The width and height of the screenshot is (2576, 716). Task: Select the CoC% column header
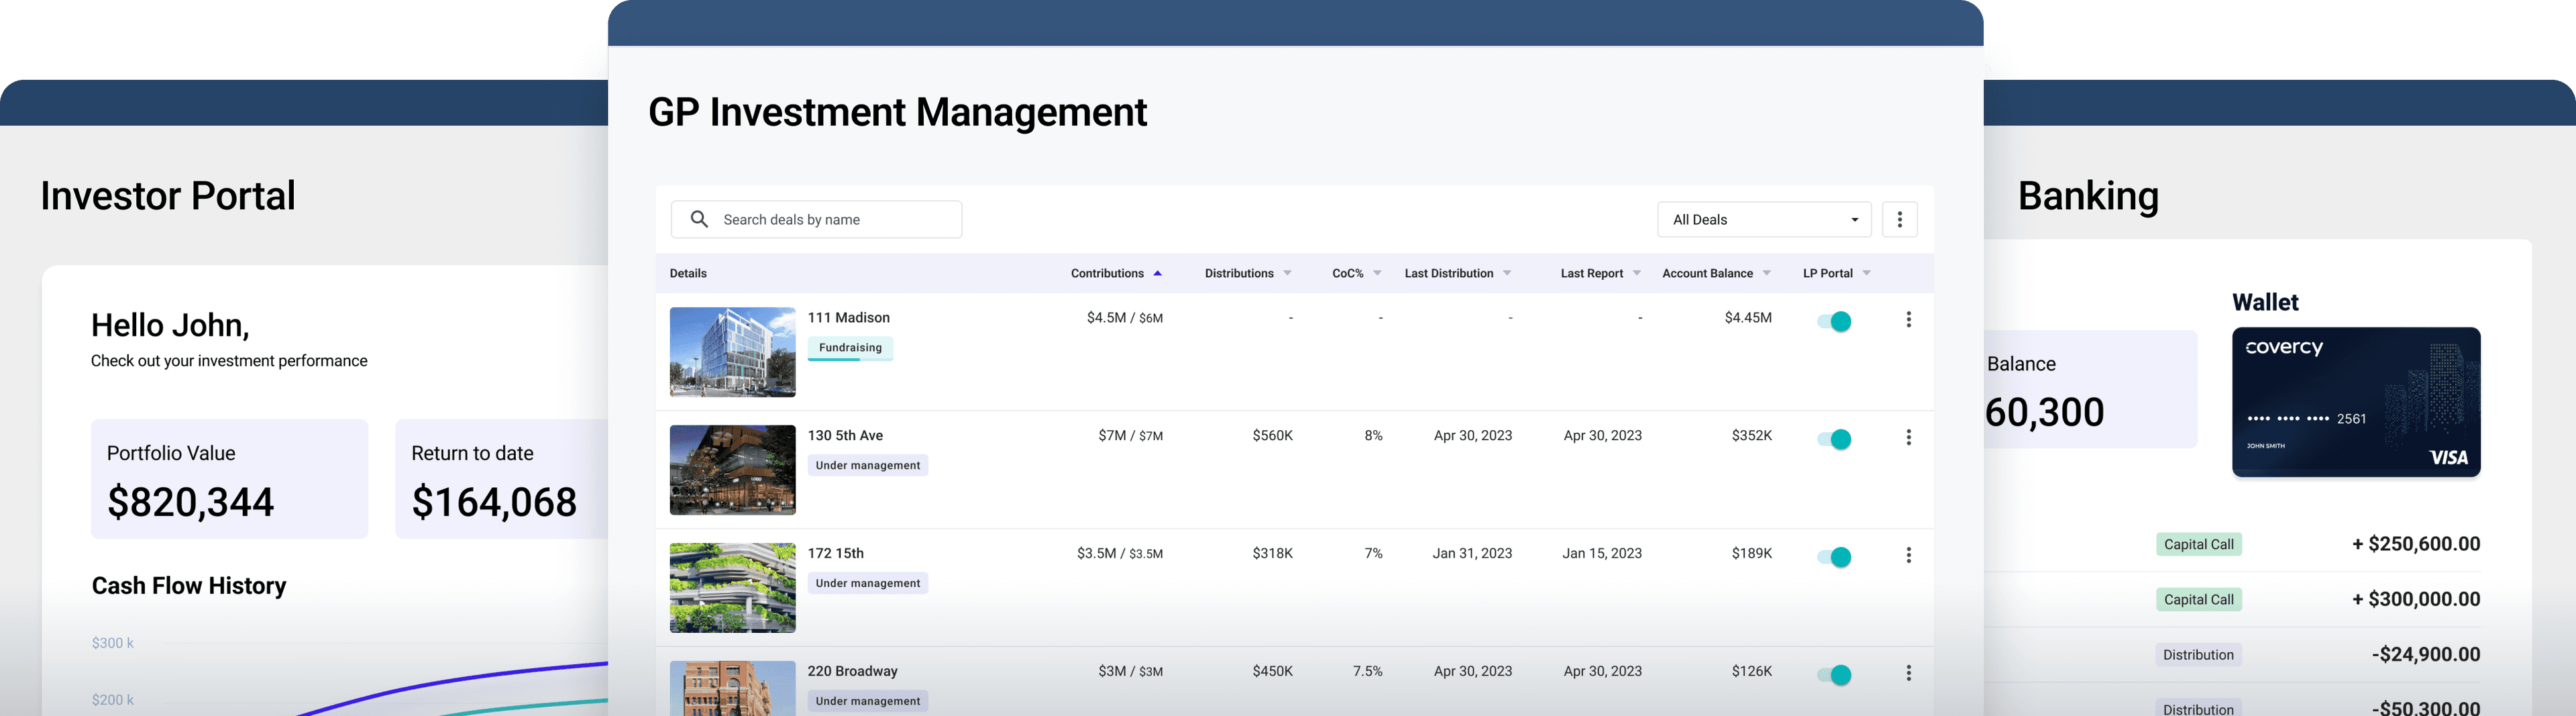point(1347,272)
